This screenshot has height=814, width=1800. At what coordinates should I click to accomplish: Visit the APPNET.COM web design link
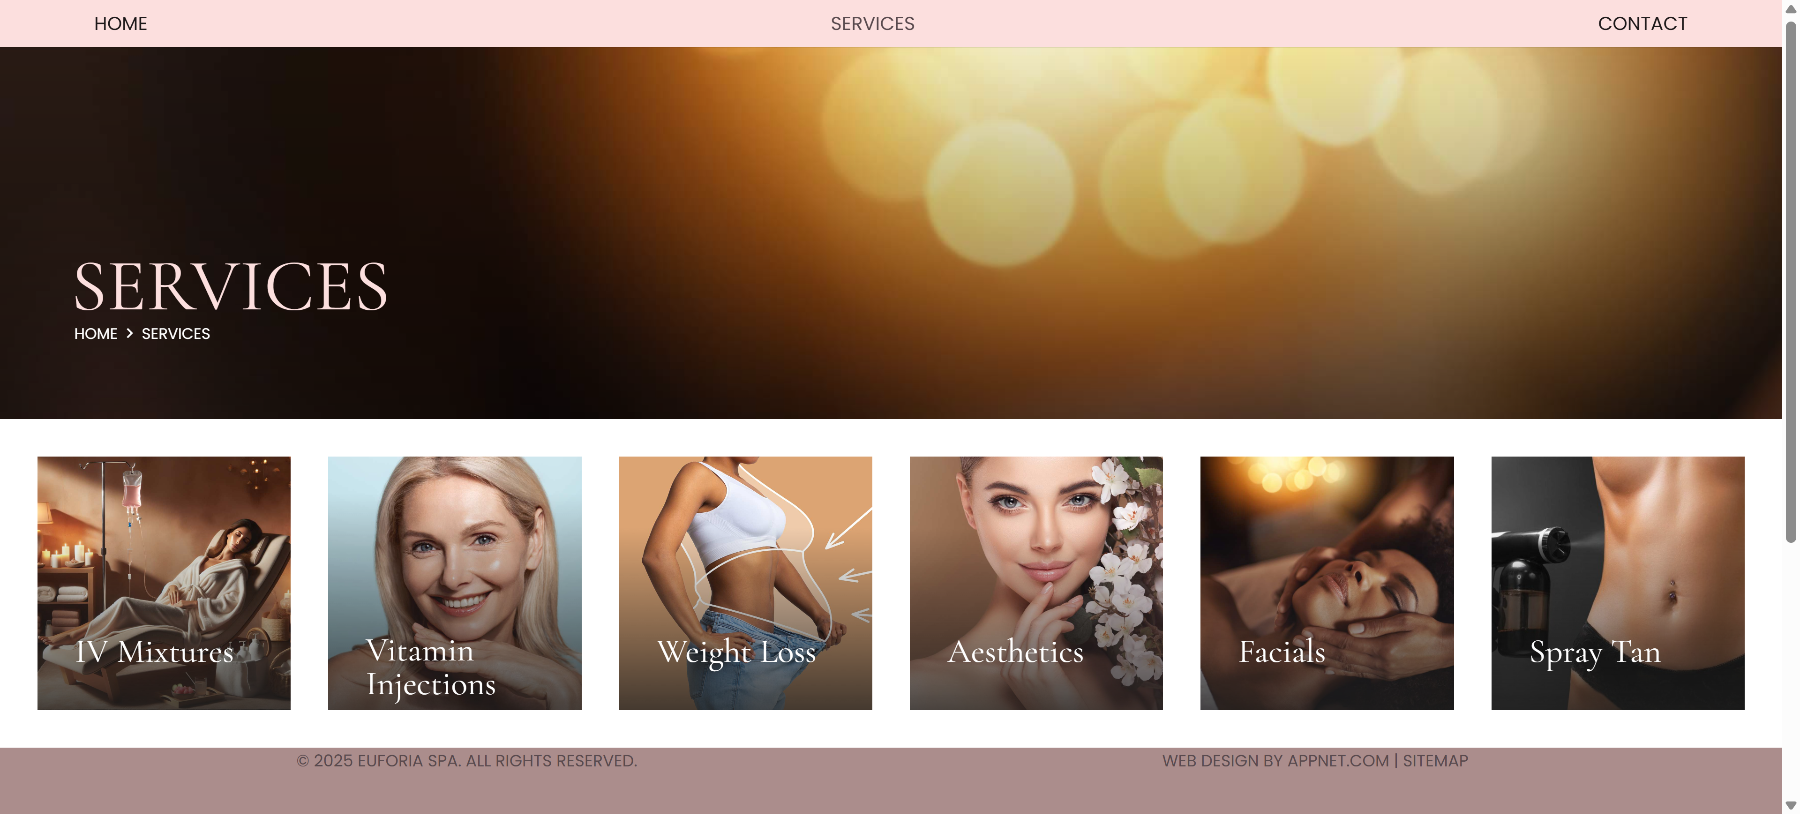point(1338,761)
